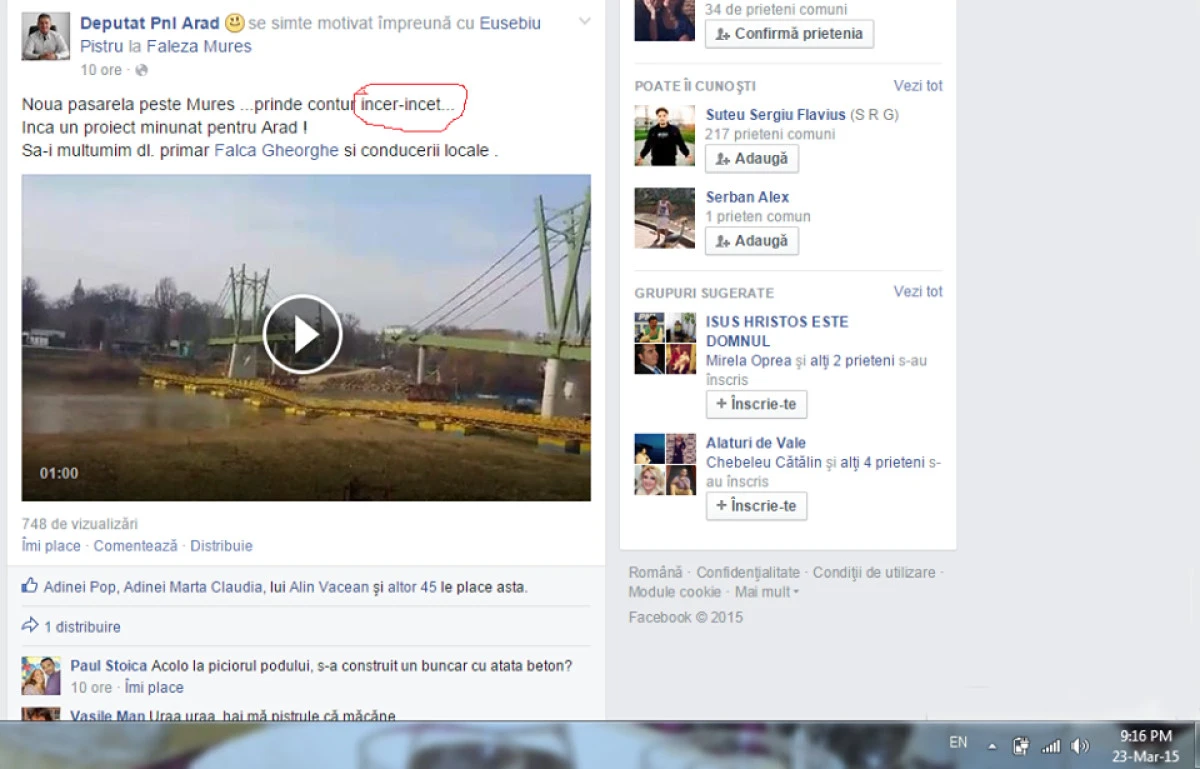Viewport: 1200px width, 769px height.
Task: Open Suteu Sergiu Flavius avatar
Action: tap(665, 135)
